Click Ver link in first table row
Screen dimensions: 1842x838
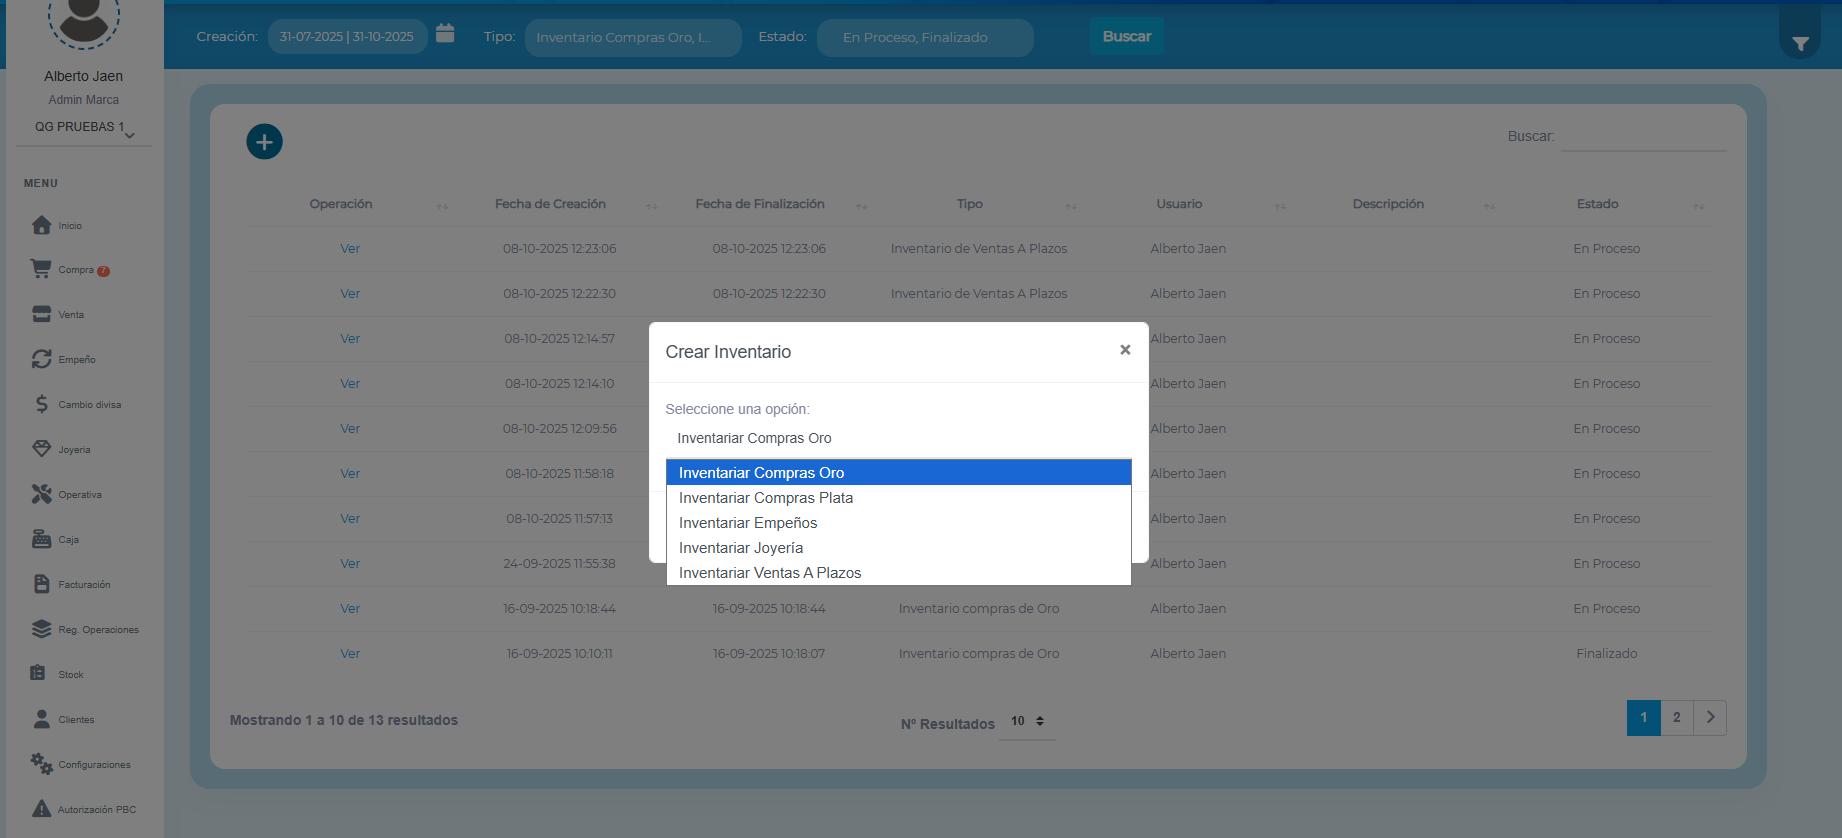[x=350, y=249]
